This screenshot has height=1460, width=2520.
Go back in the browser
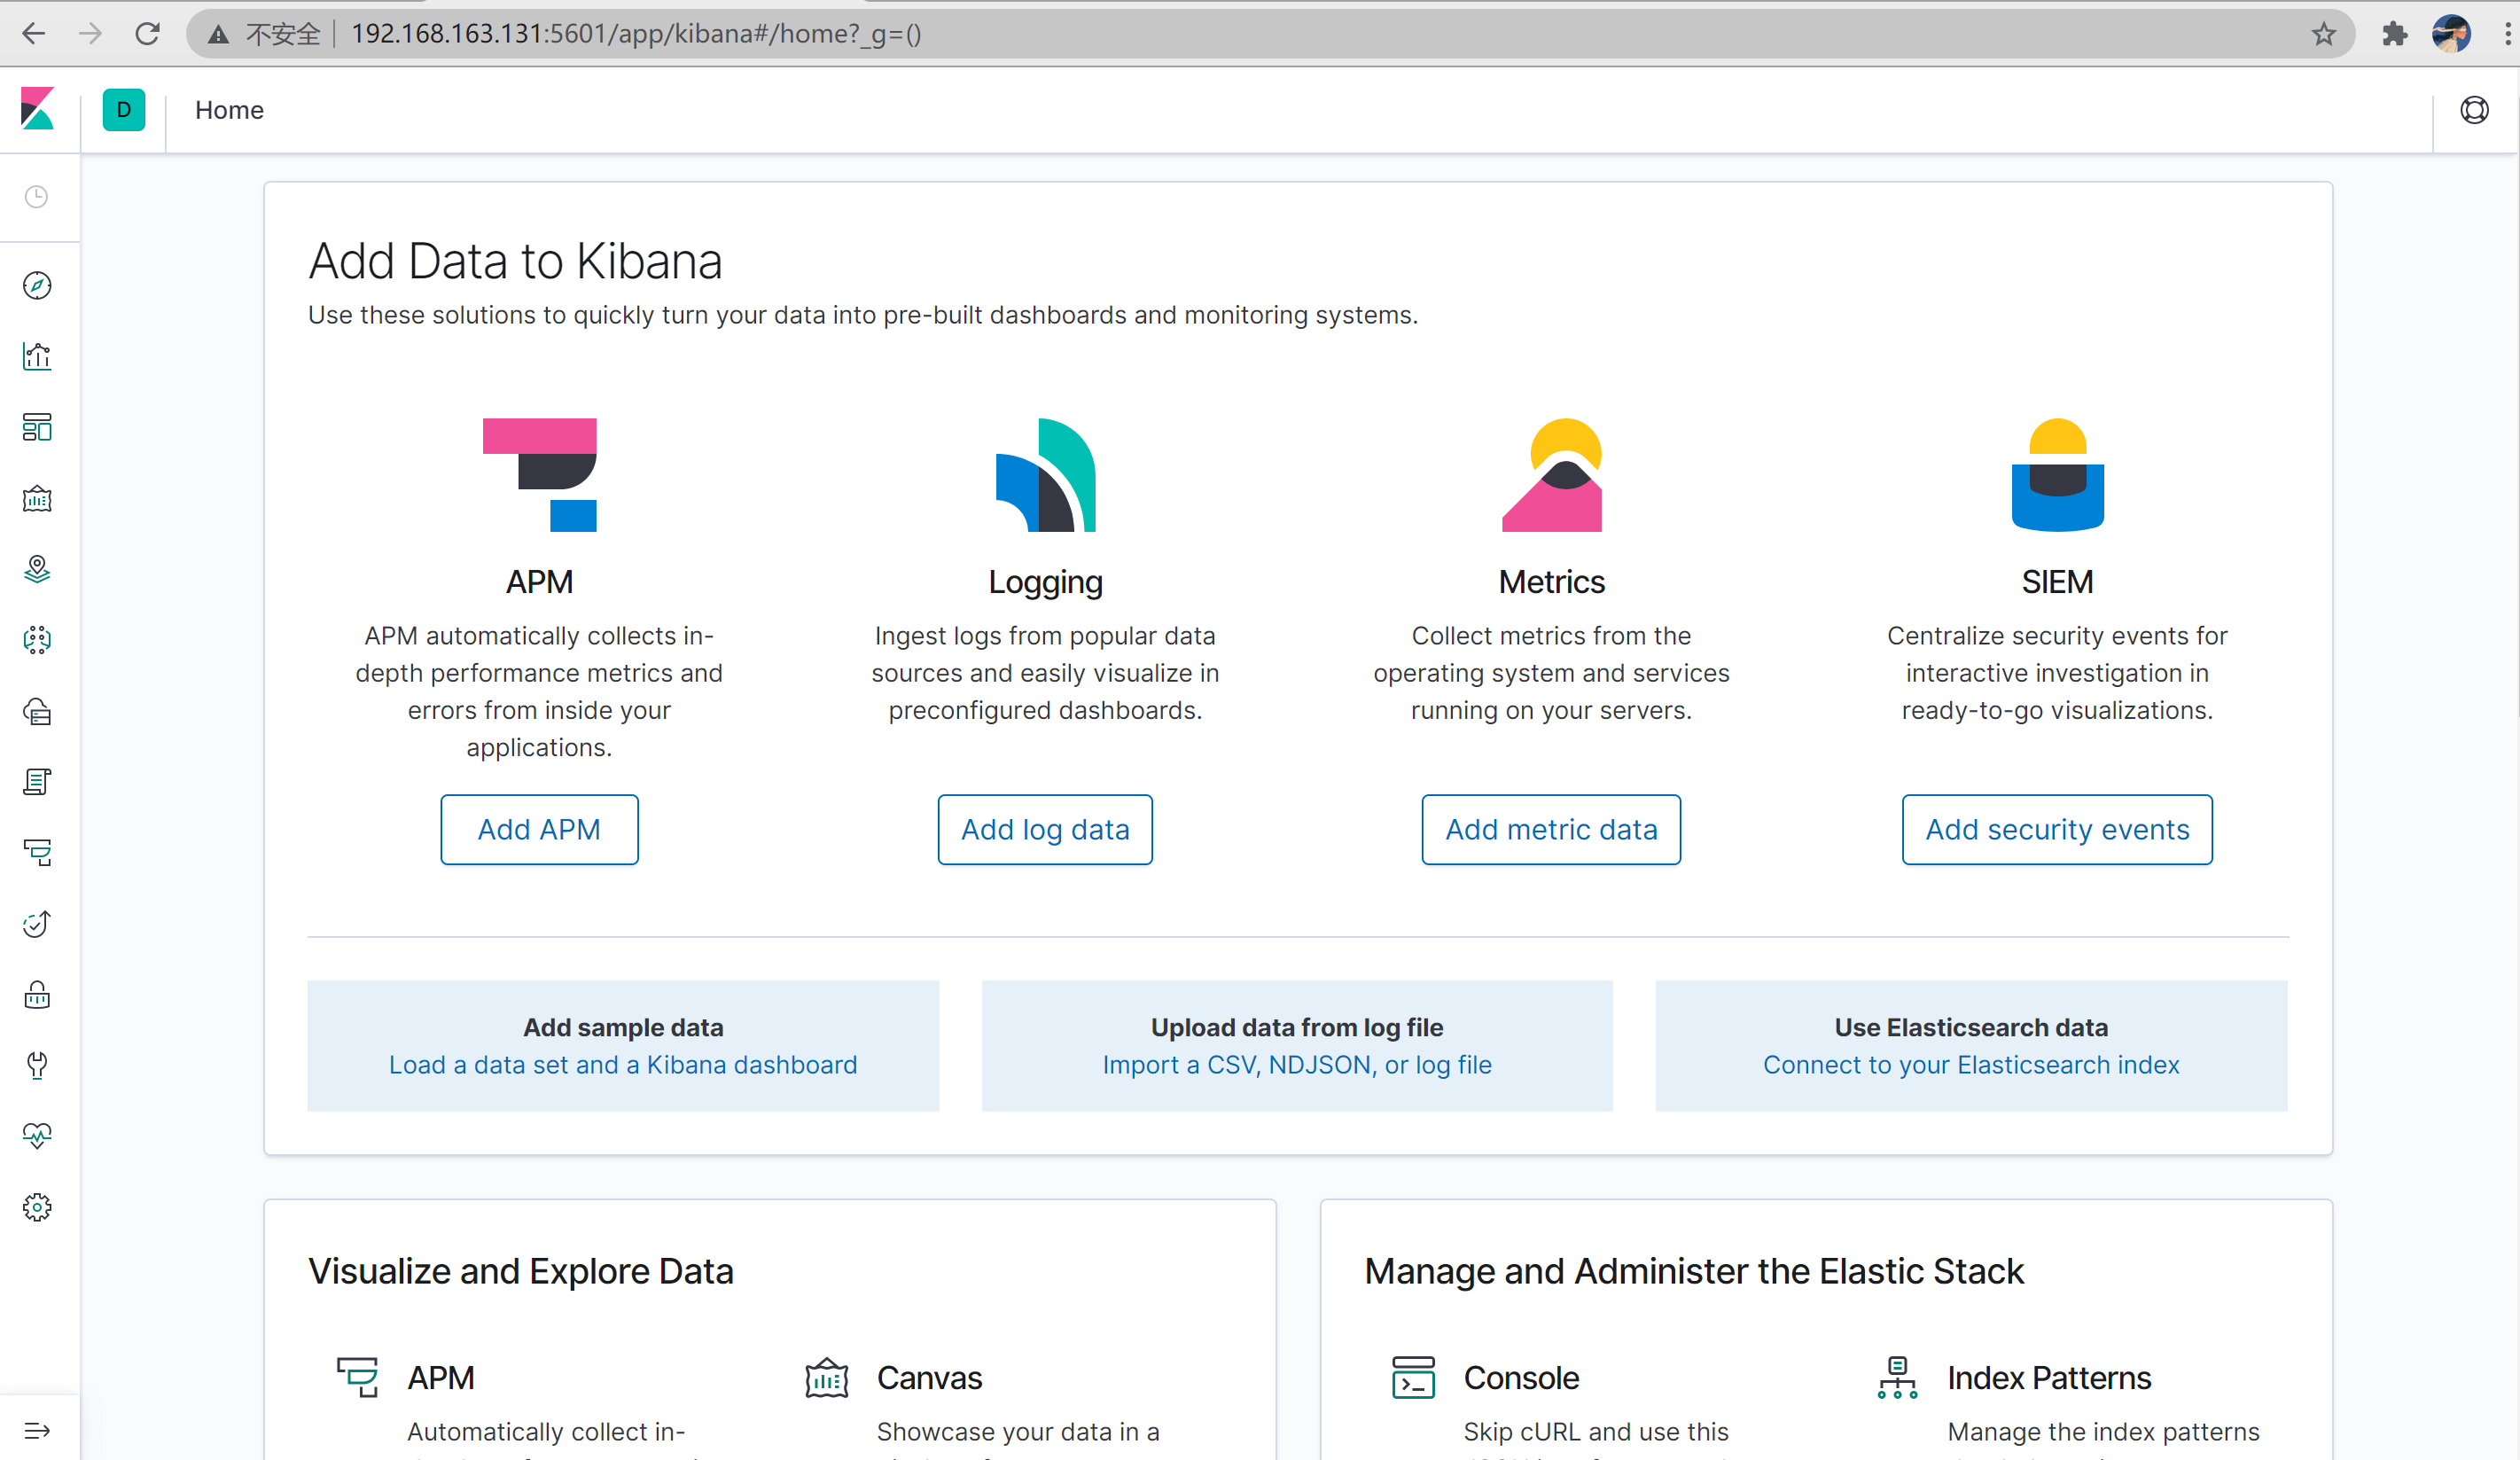pos(34,34)
